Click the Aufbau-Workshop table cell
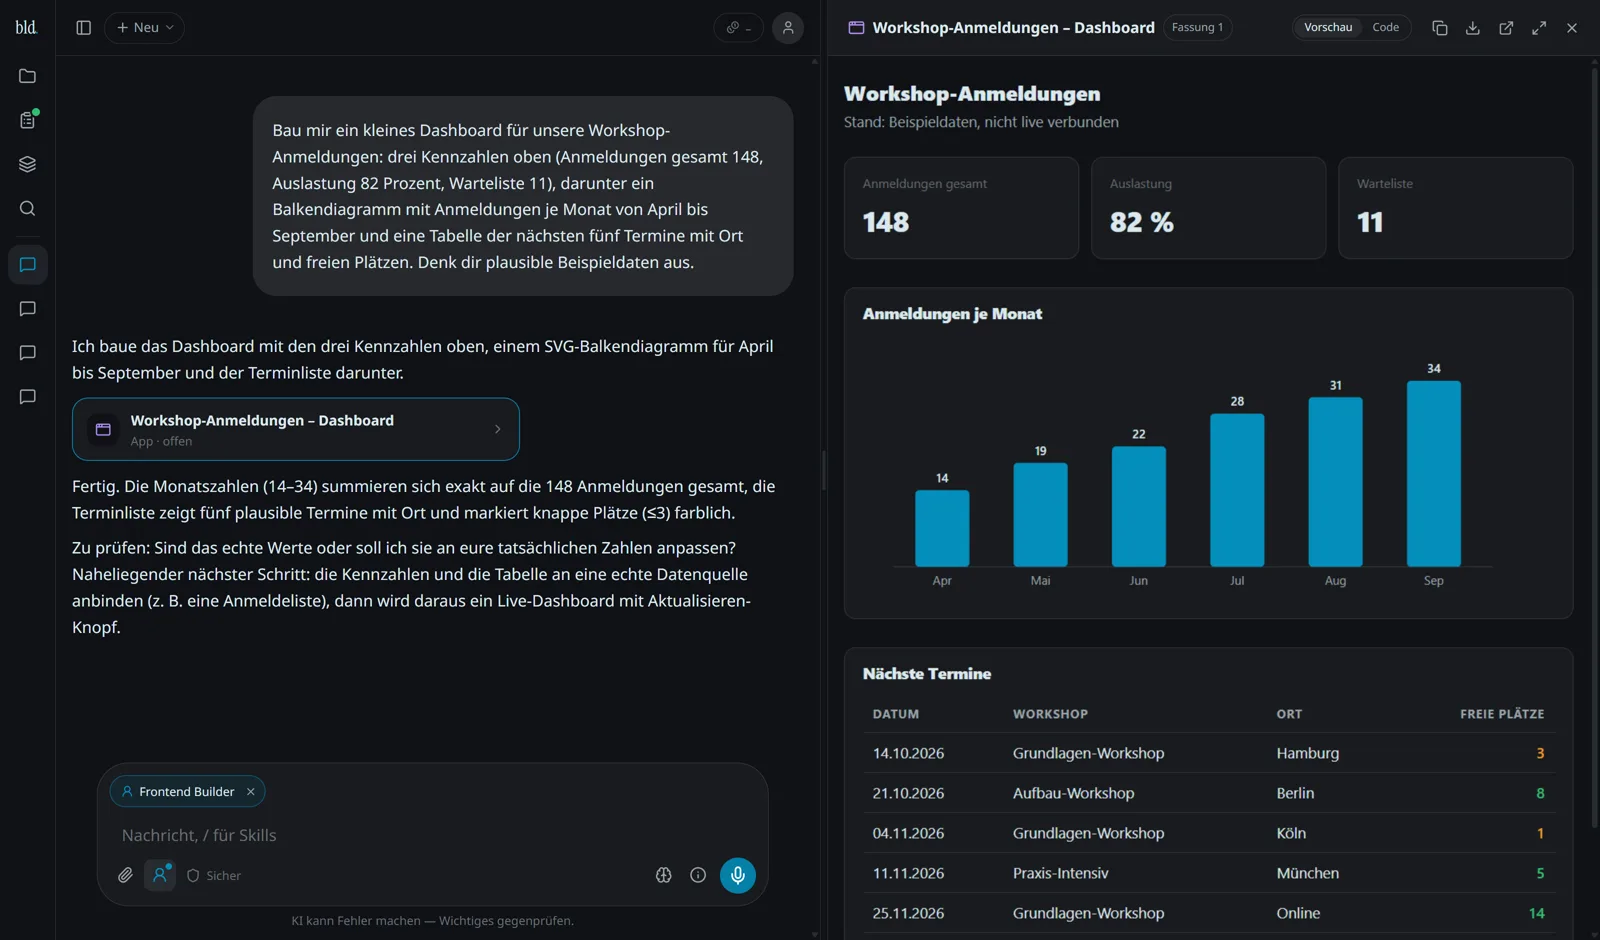Image resolution: width=1600 pixels, height=940 pixels. [1073, 794]
